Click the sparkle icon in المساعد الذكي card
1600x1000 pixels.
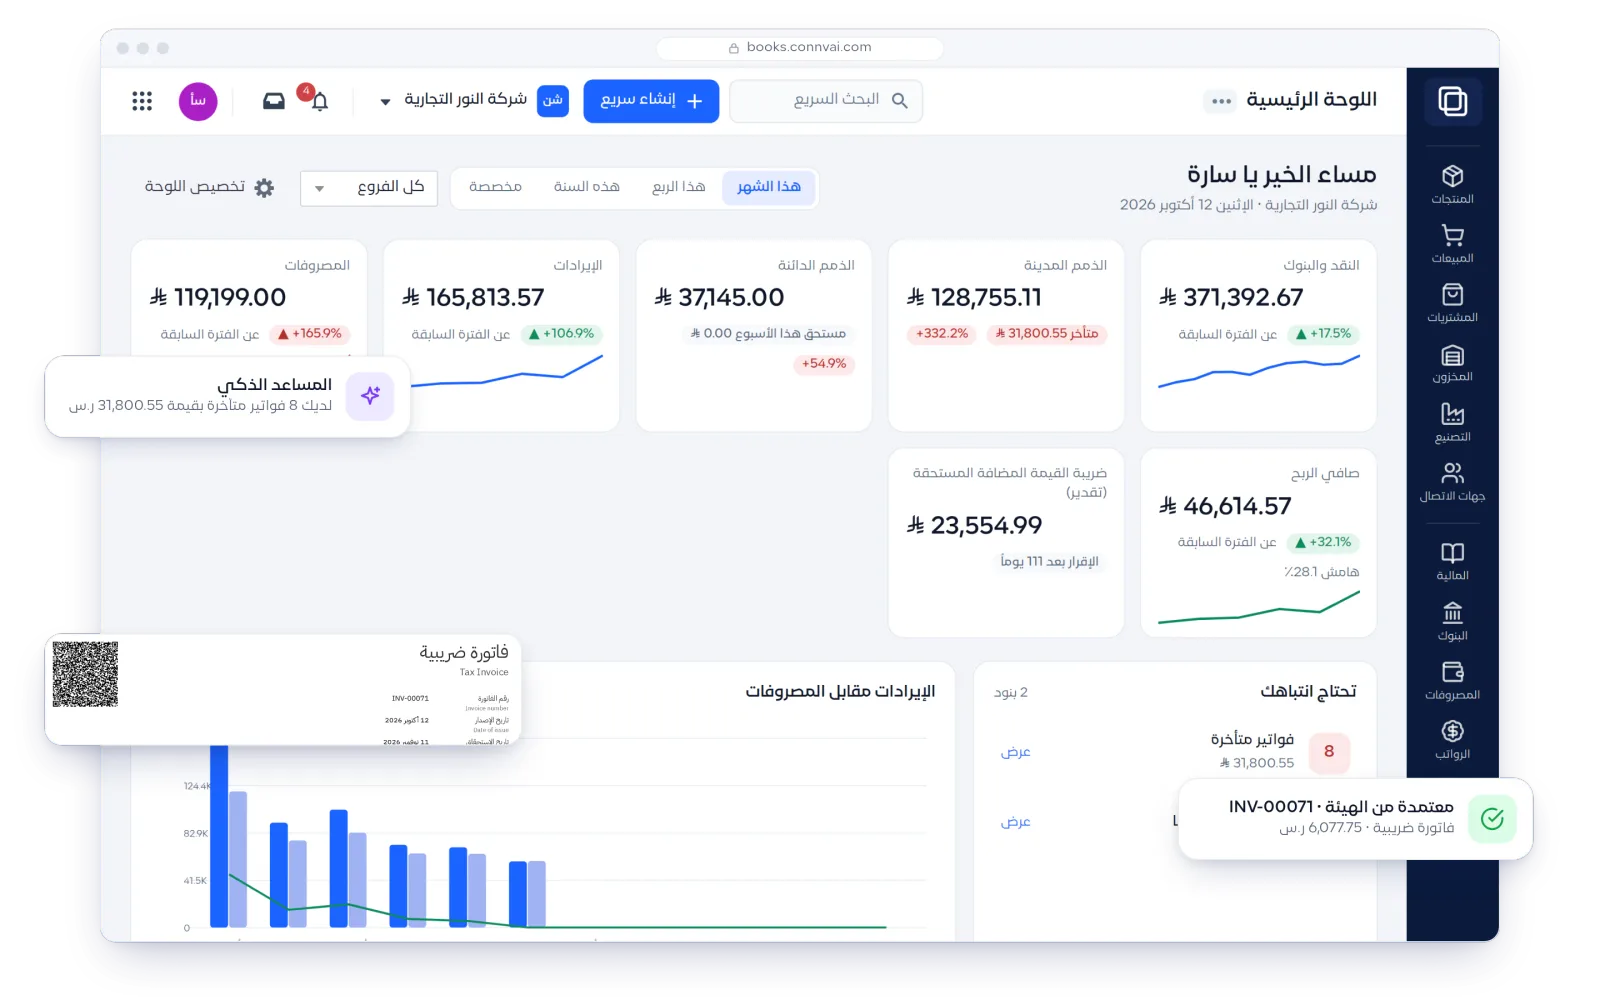point(370,395)
